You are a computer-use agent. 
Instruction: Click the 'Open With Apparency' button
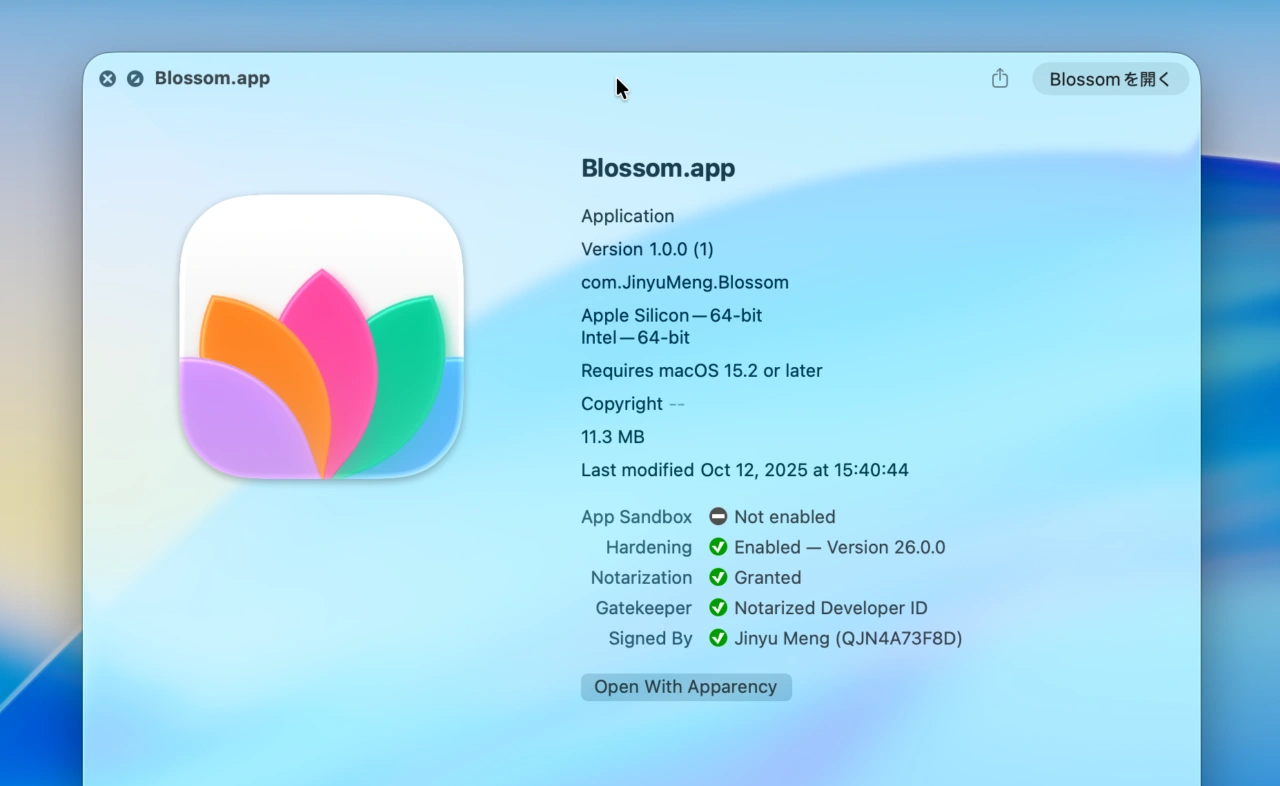tap(686, 687)
